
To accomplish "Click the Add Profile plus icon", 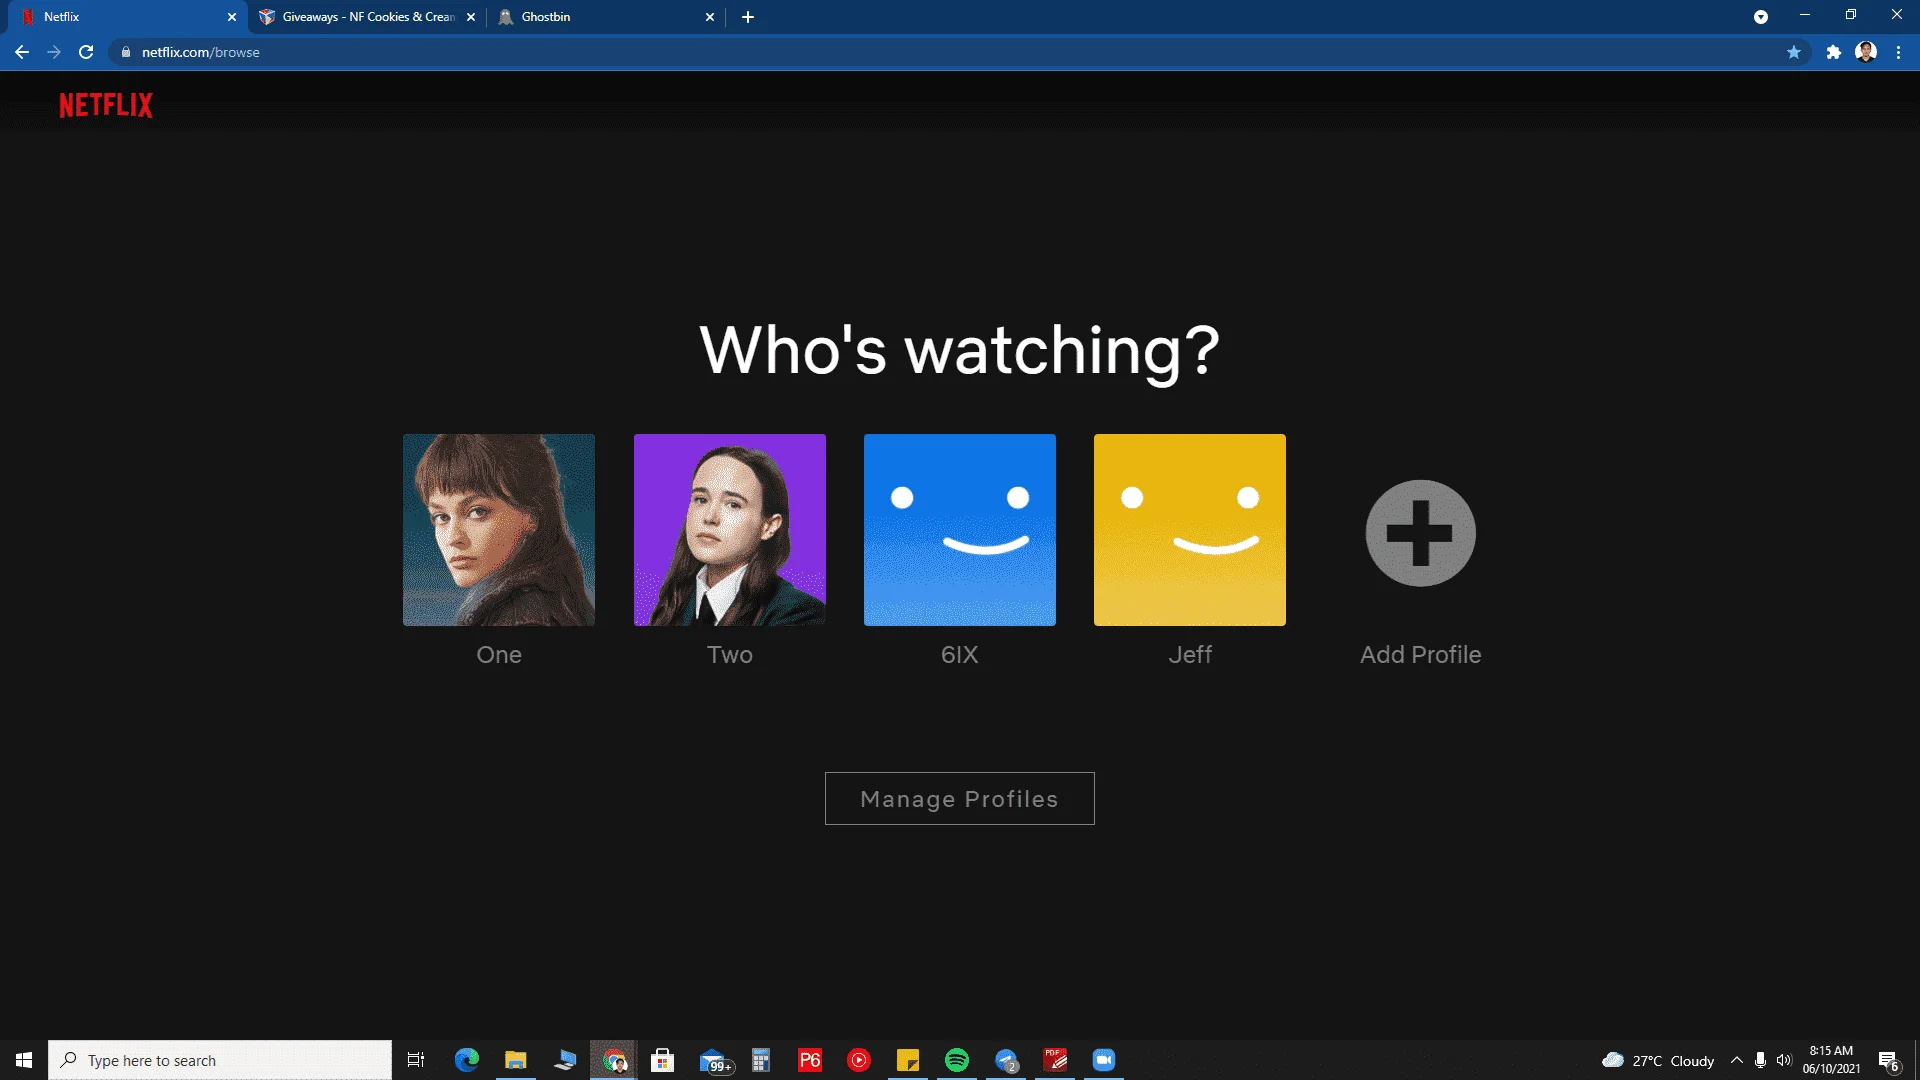I will point(1420,533).
